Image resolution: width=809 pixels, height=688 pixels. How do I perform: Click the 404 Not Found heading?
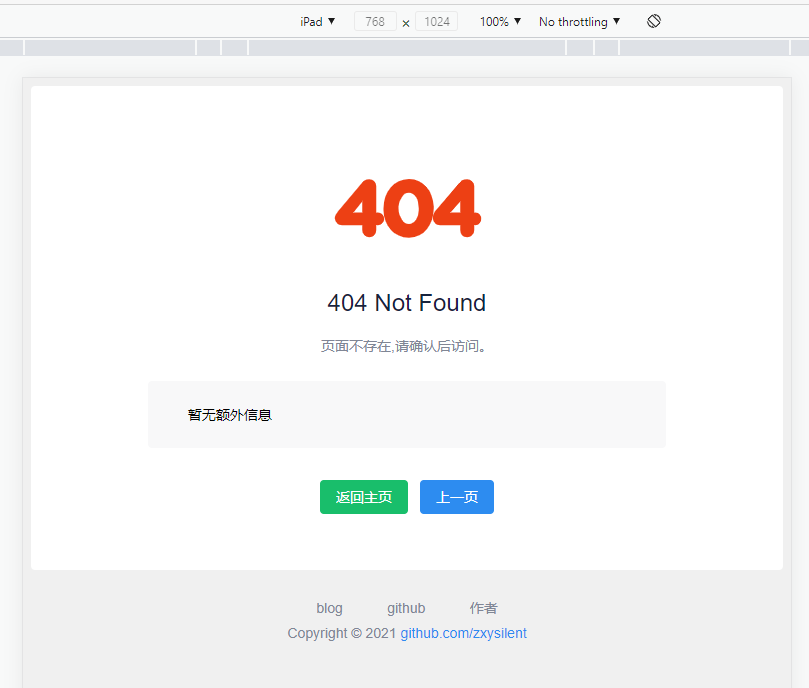coord(406,302)
